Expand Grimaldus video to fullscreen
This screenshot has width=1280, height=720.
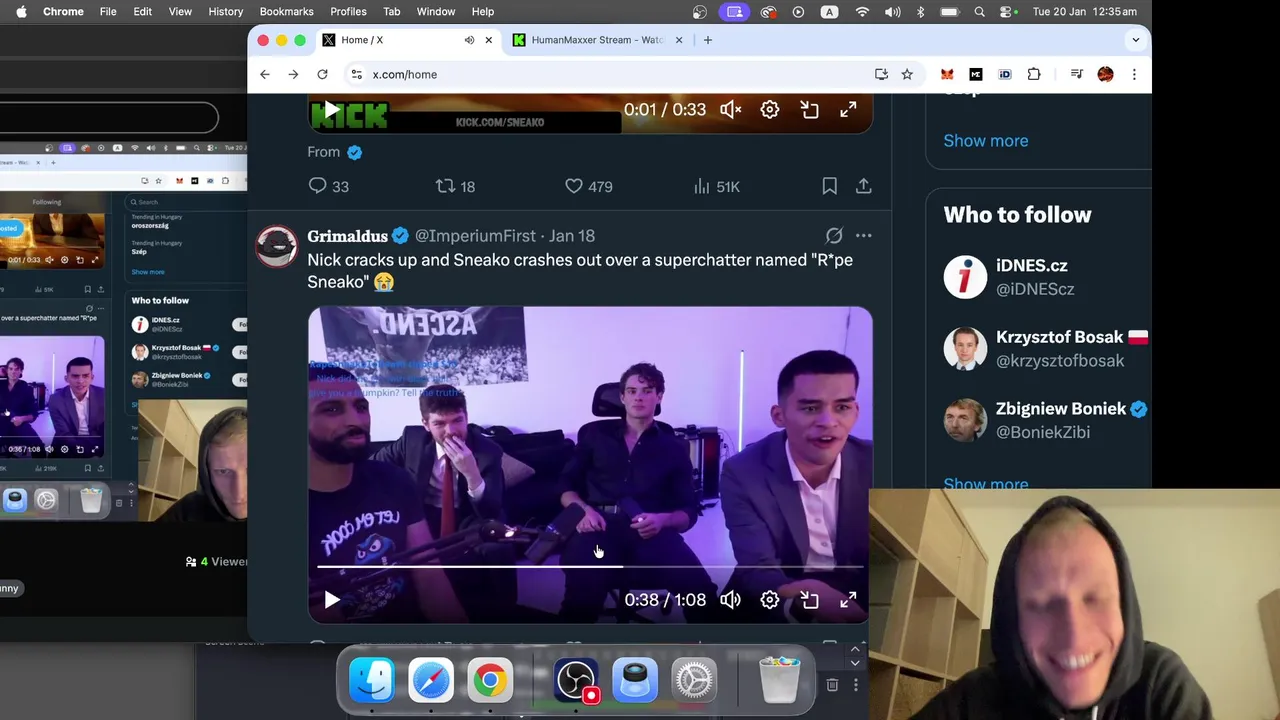848,600
